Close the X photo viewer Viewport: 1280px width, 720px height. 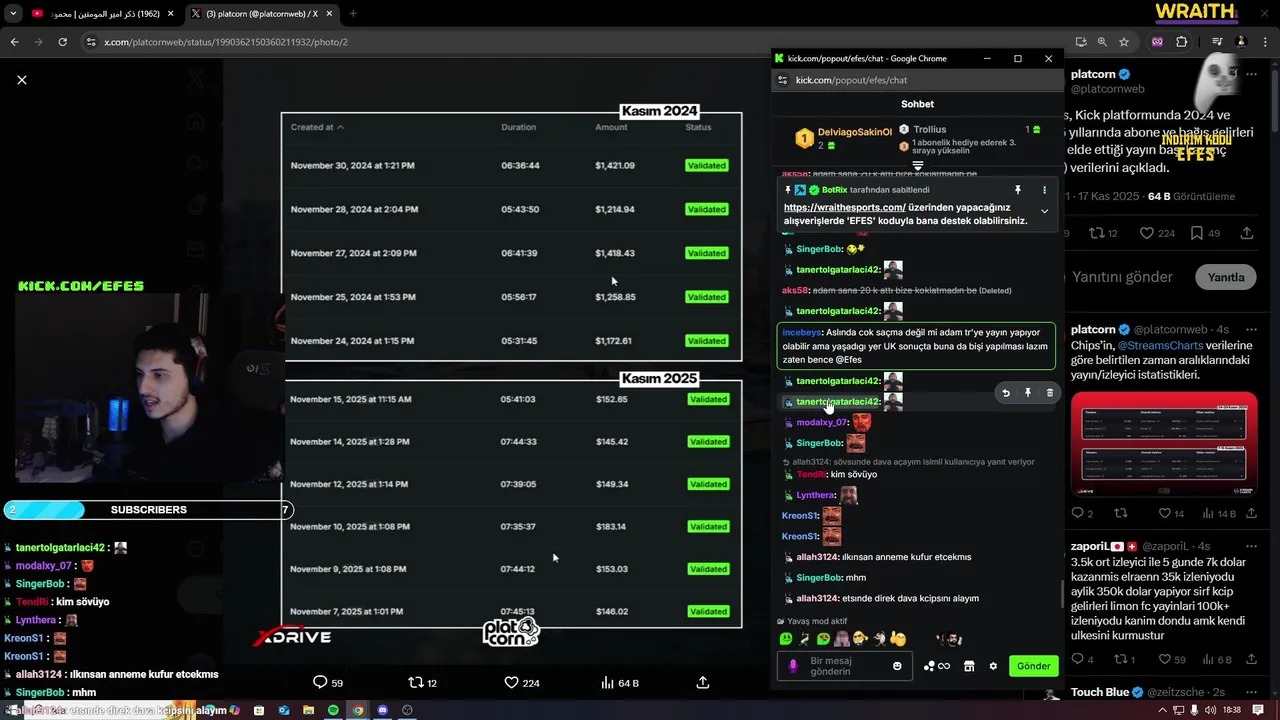pos(22,80)
